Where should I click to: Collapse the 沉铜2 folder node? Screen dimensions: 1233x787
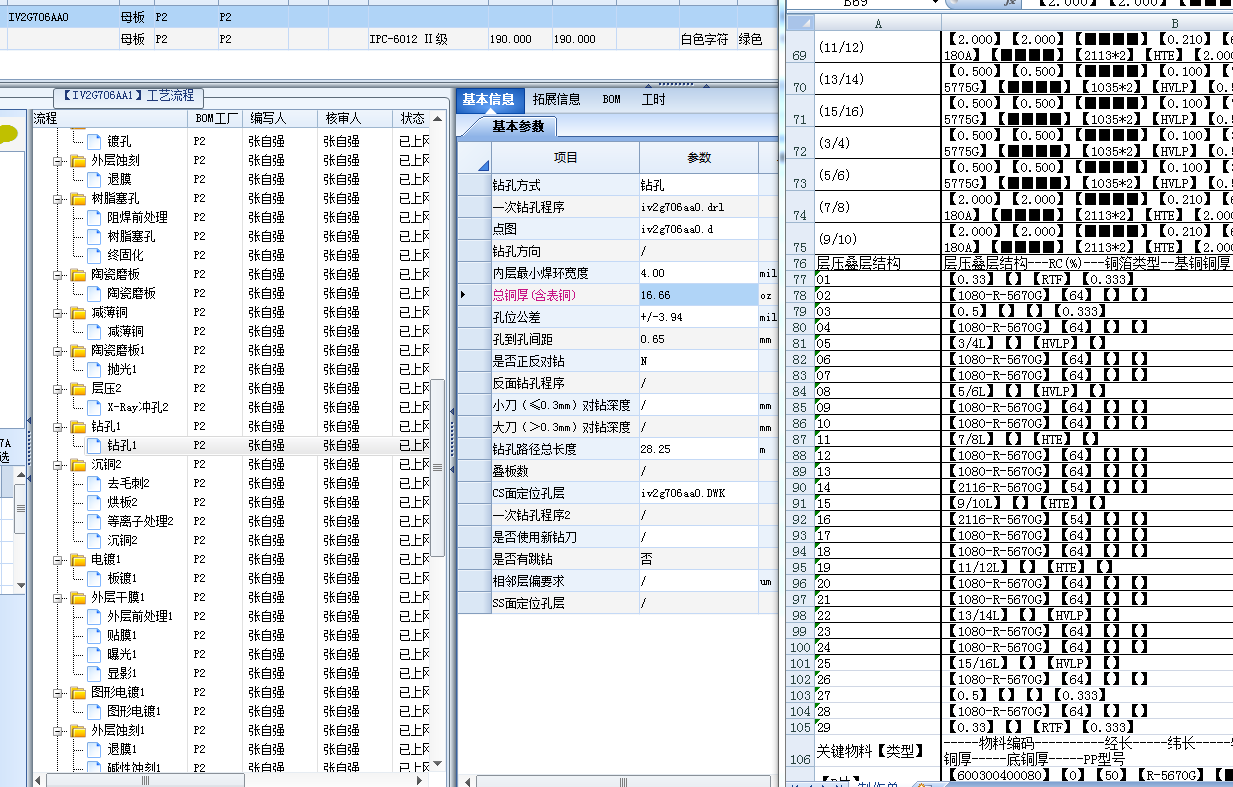pyautogui.click(x=59, y=464)
